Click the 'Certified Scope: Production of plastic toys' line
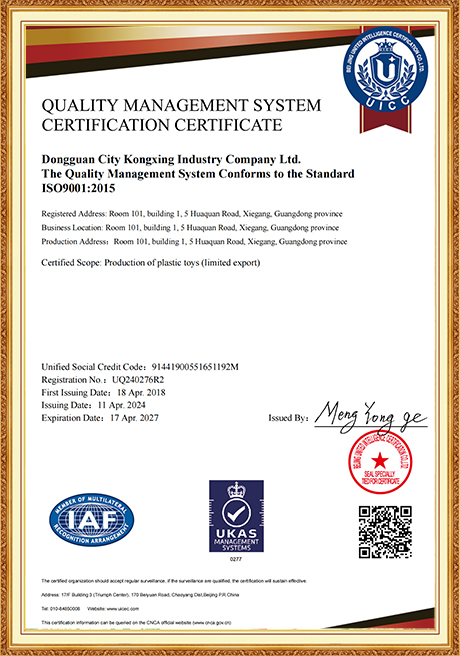The height and width of the screenshot is (656, 460). pos(151,263)
